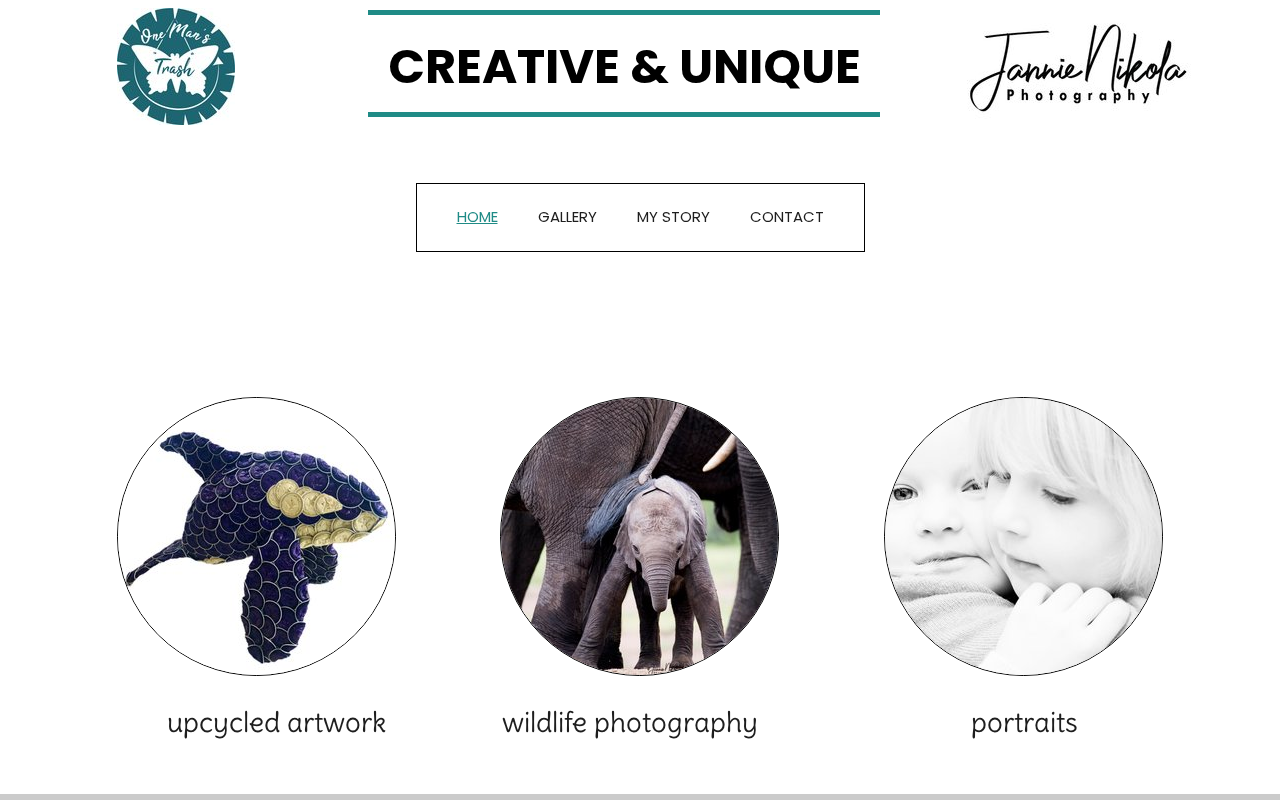Click the upcycled artwork caption

[x=276, y=723]
